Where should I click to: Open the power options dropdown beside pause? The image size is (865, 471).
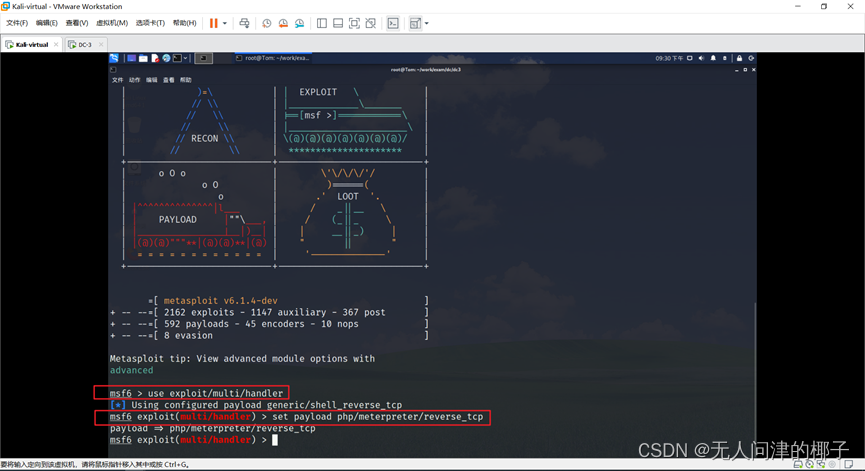(x=225, y=23)
